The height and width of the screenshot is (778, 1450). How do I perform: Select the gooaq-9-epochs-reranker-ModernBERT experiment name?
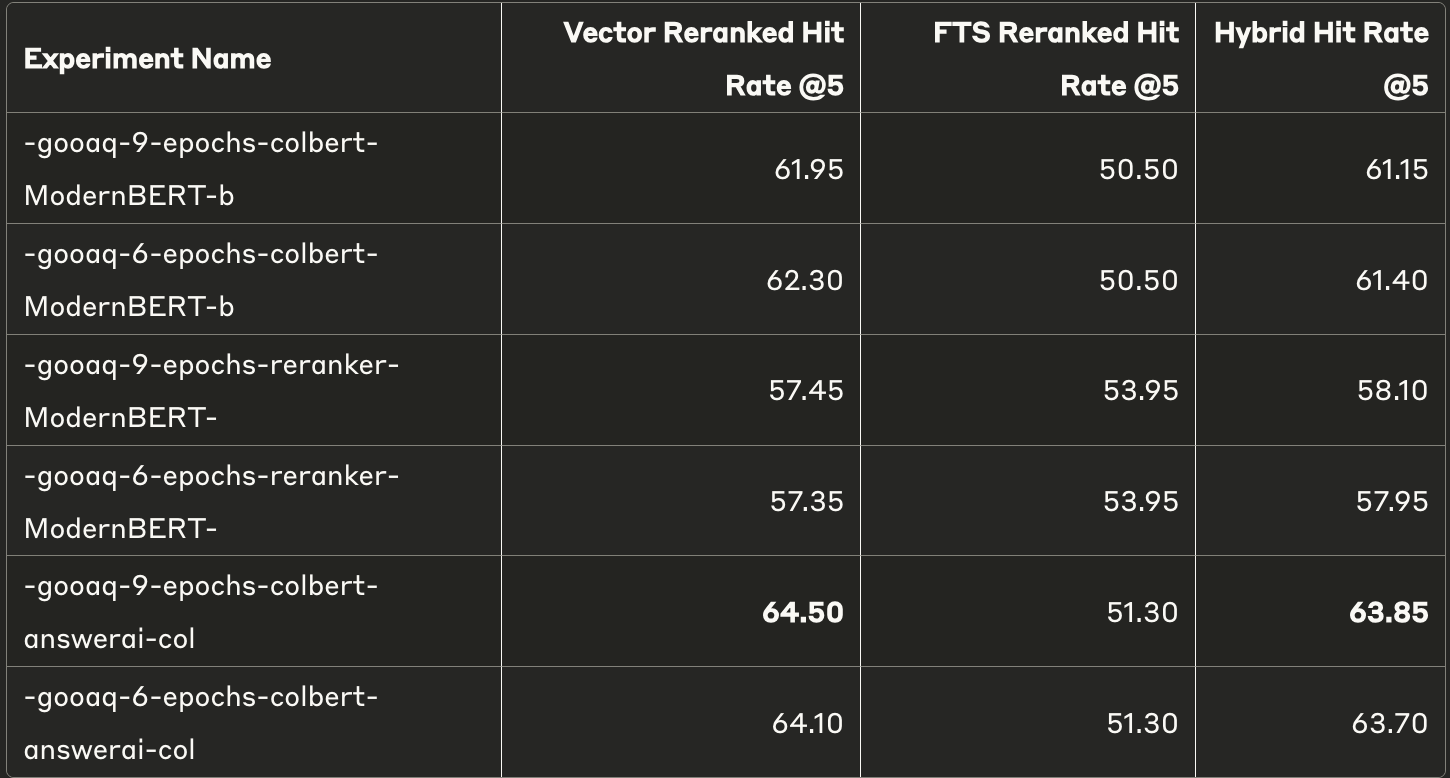click(211, 391)
